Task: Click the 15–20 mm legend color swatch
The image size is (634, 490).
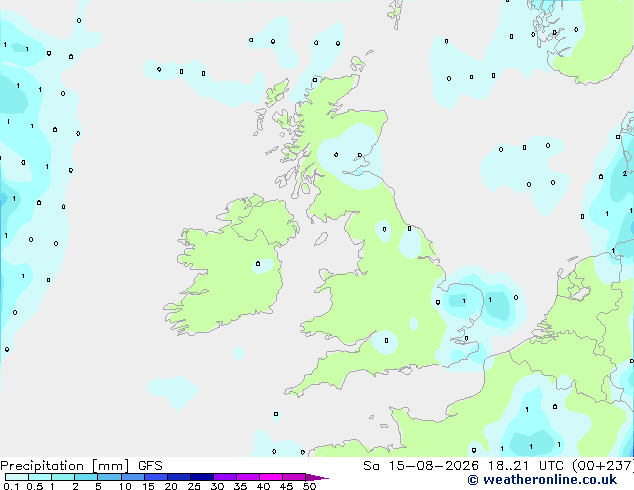Action: click(x=156, y=477)
